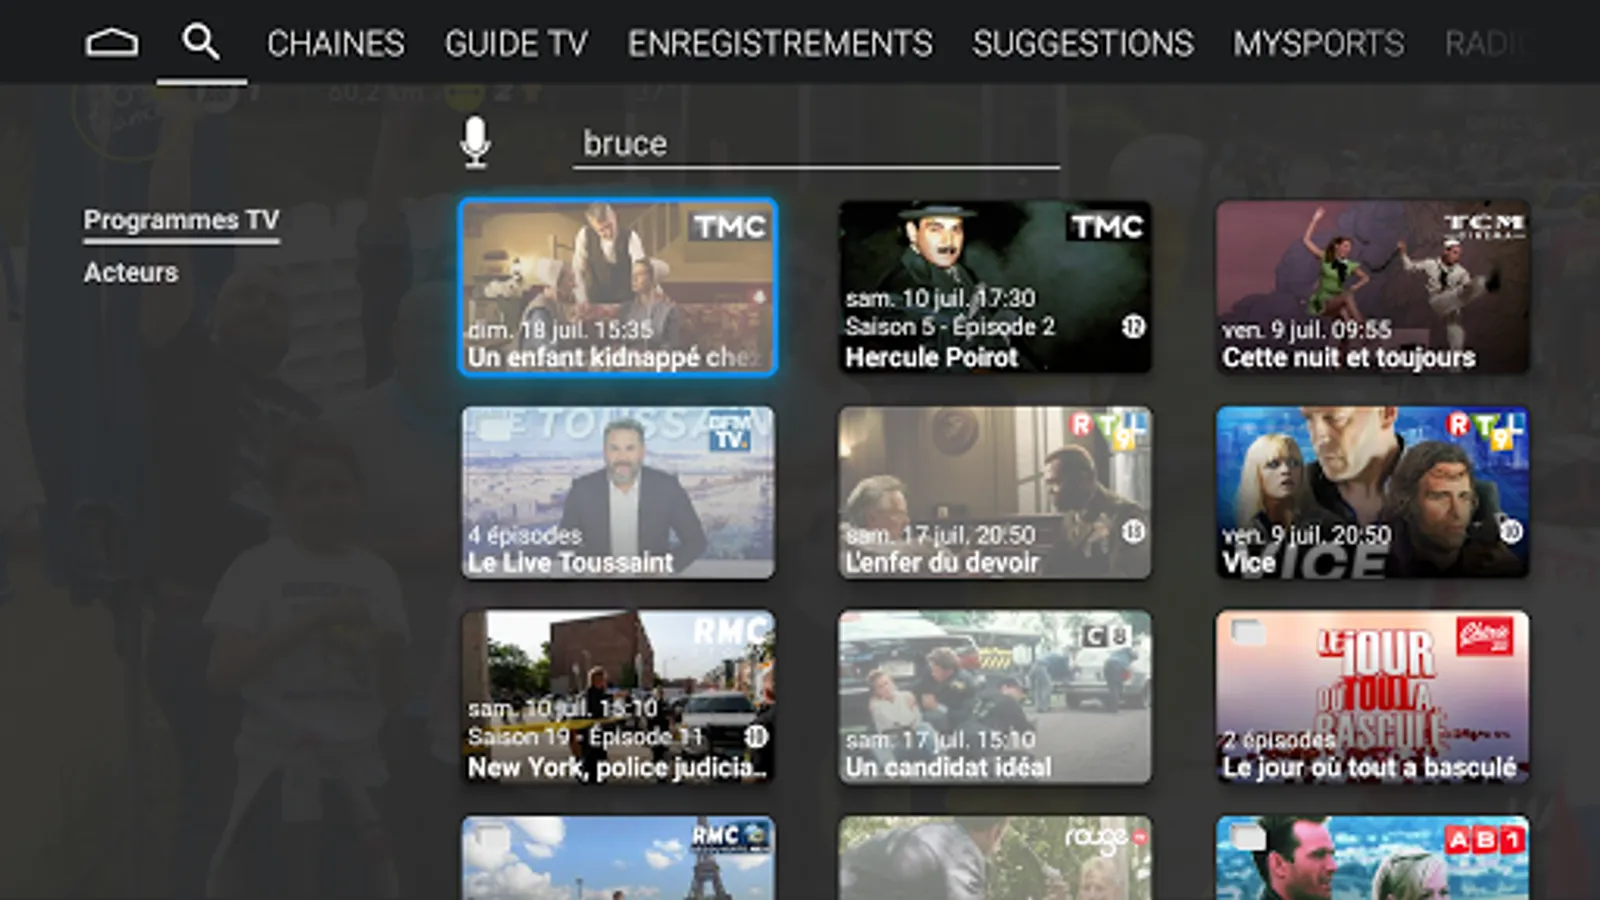
Task: Open 'Le Live Toussaint' card
Action: (618, 492)
